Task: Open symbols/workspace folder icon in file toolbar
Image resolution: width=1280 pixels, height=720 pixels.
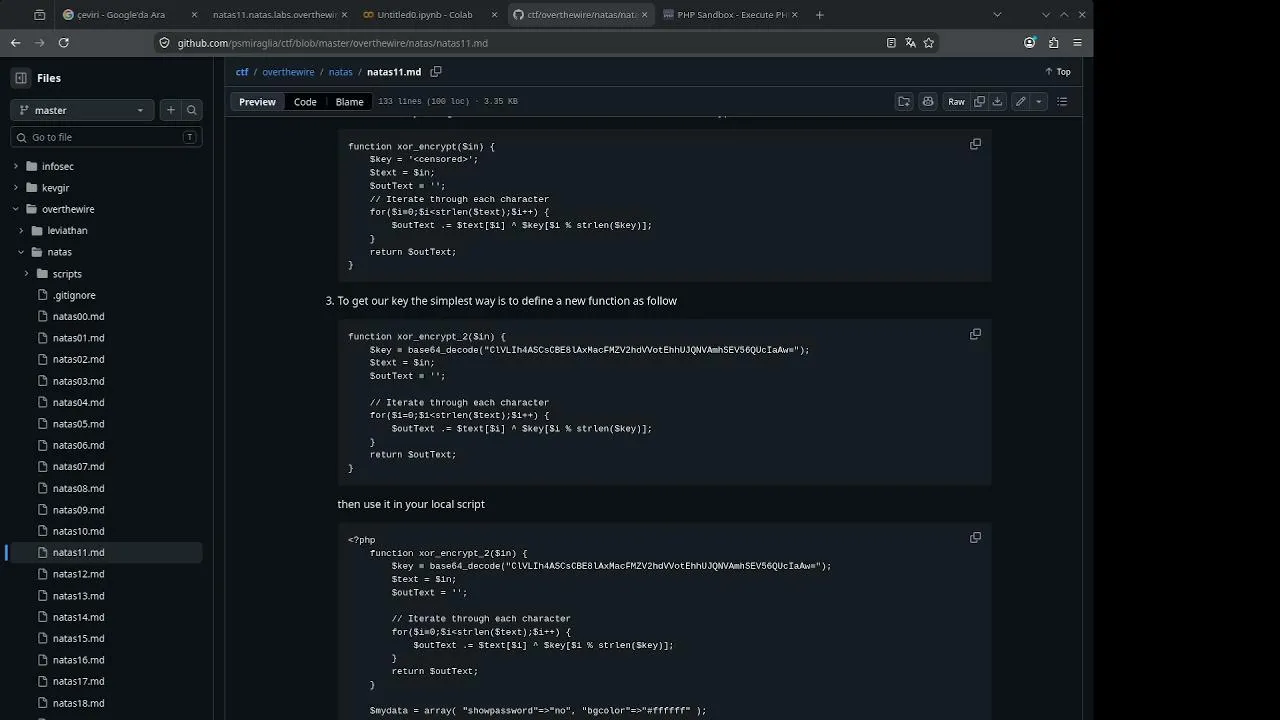Action: coord(904,101)
